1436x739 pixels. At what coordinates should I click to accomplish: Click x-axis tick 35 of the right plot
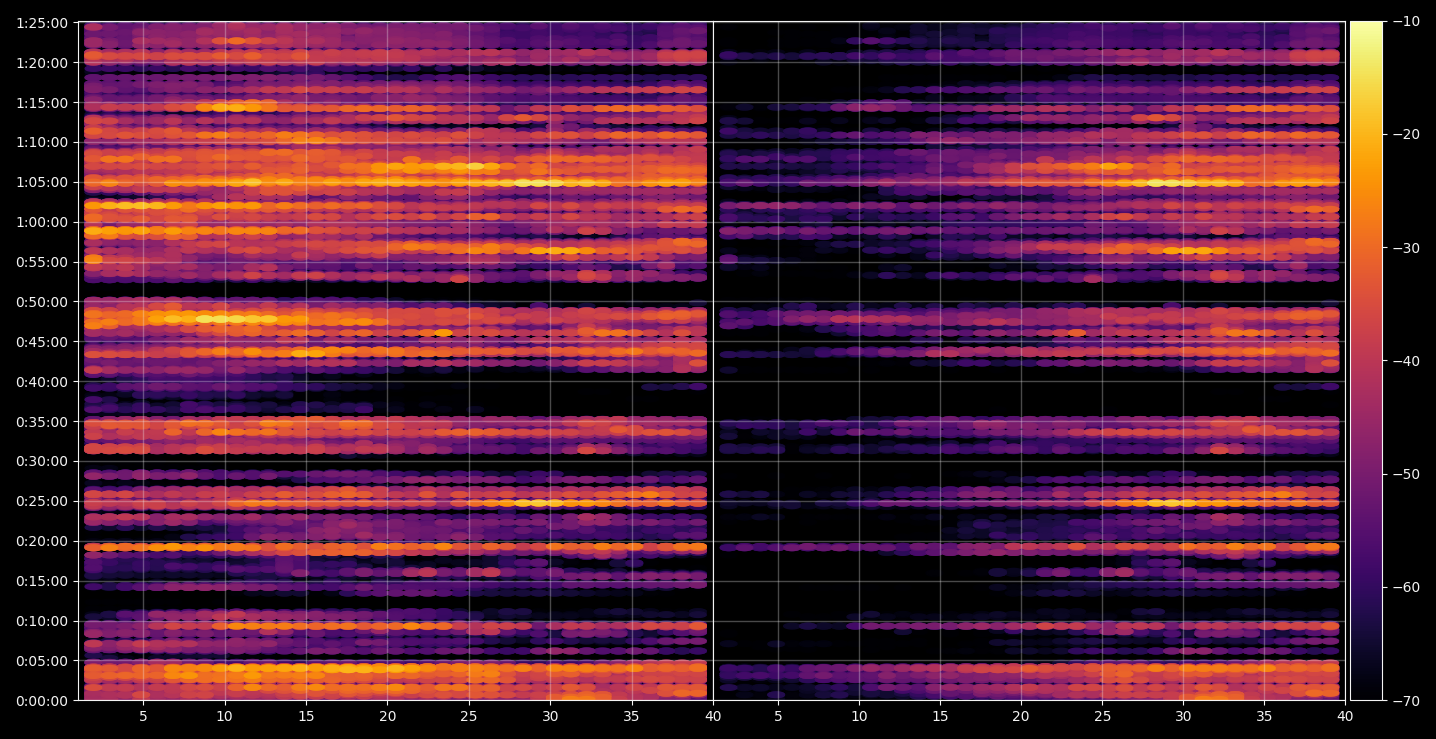pos(1265,716)
